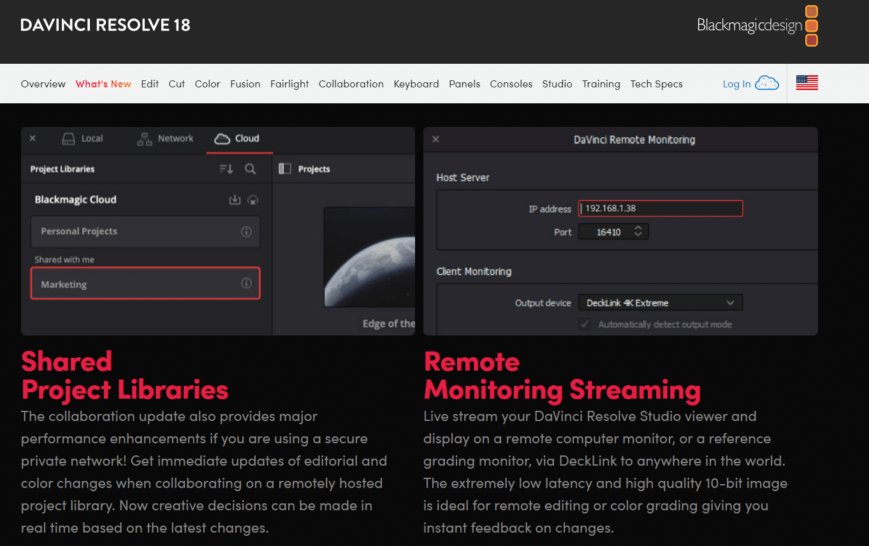This screenshot has width=869, height=546.
Task: Toggle the Projects sidebar panel icon
Action: [x=285, y=169]
